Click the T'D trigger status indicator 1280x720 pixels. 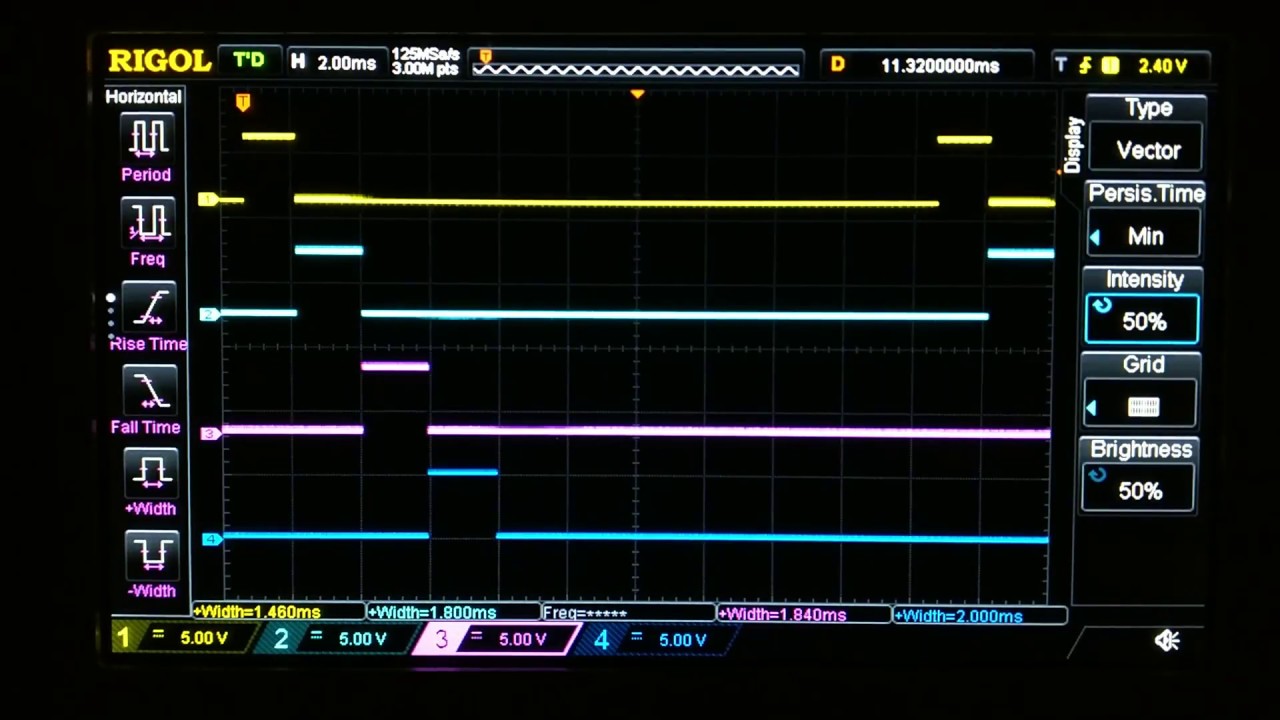[249, 62]
